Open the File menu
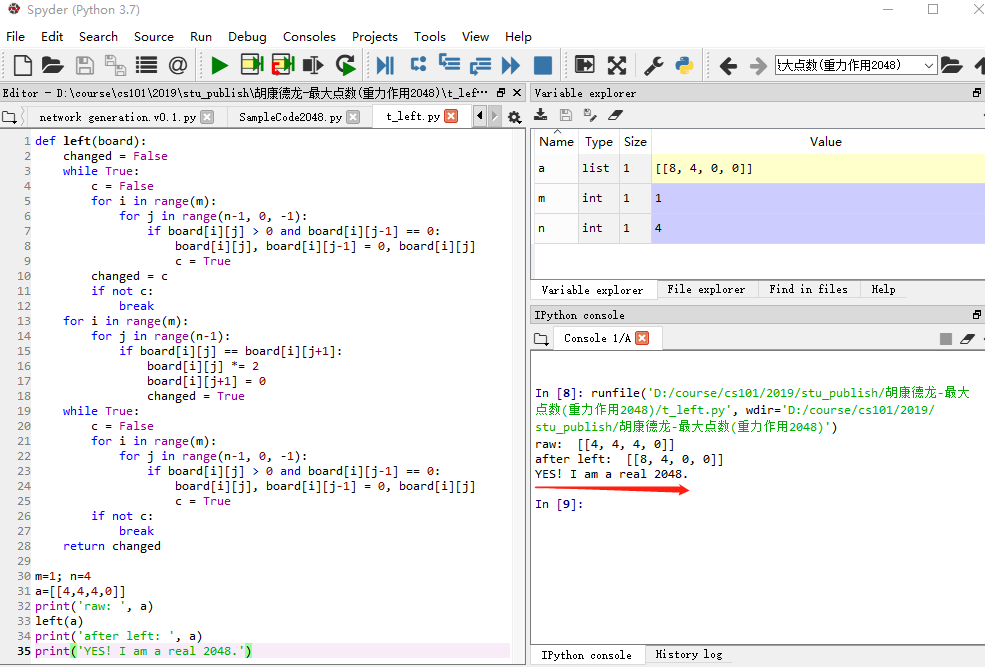 [15, 36]
